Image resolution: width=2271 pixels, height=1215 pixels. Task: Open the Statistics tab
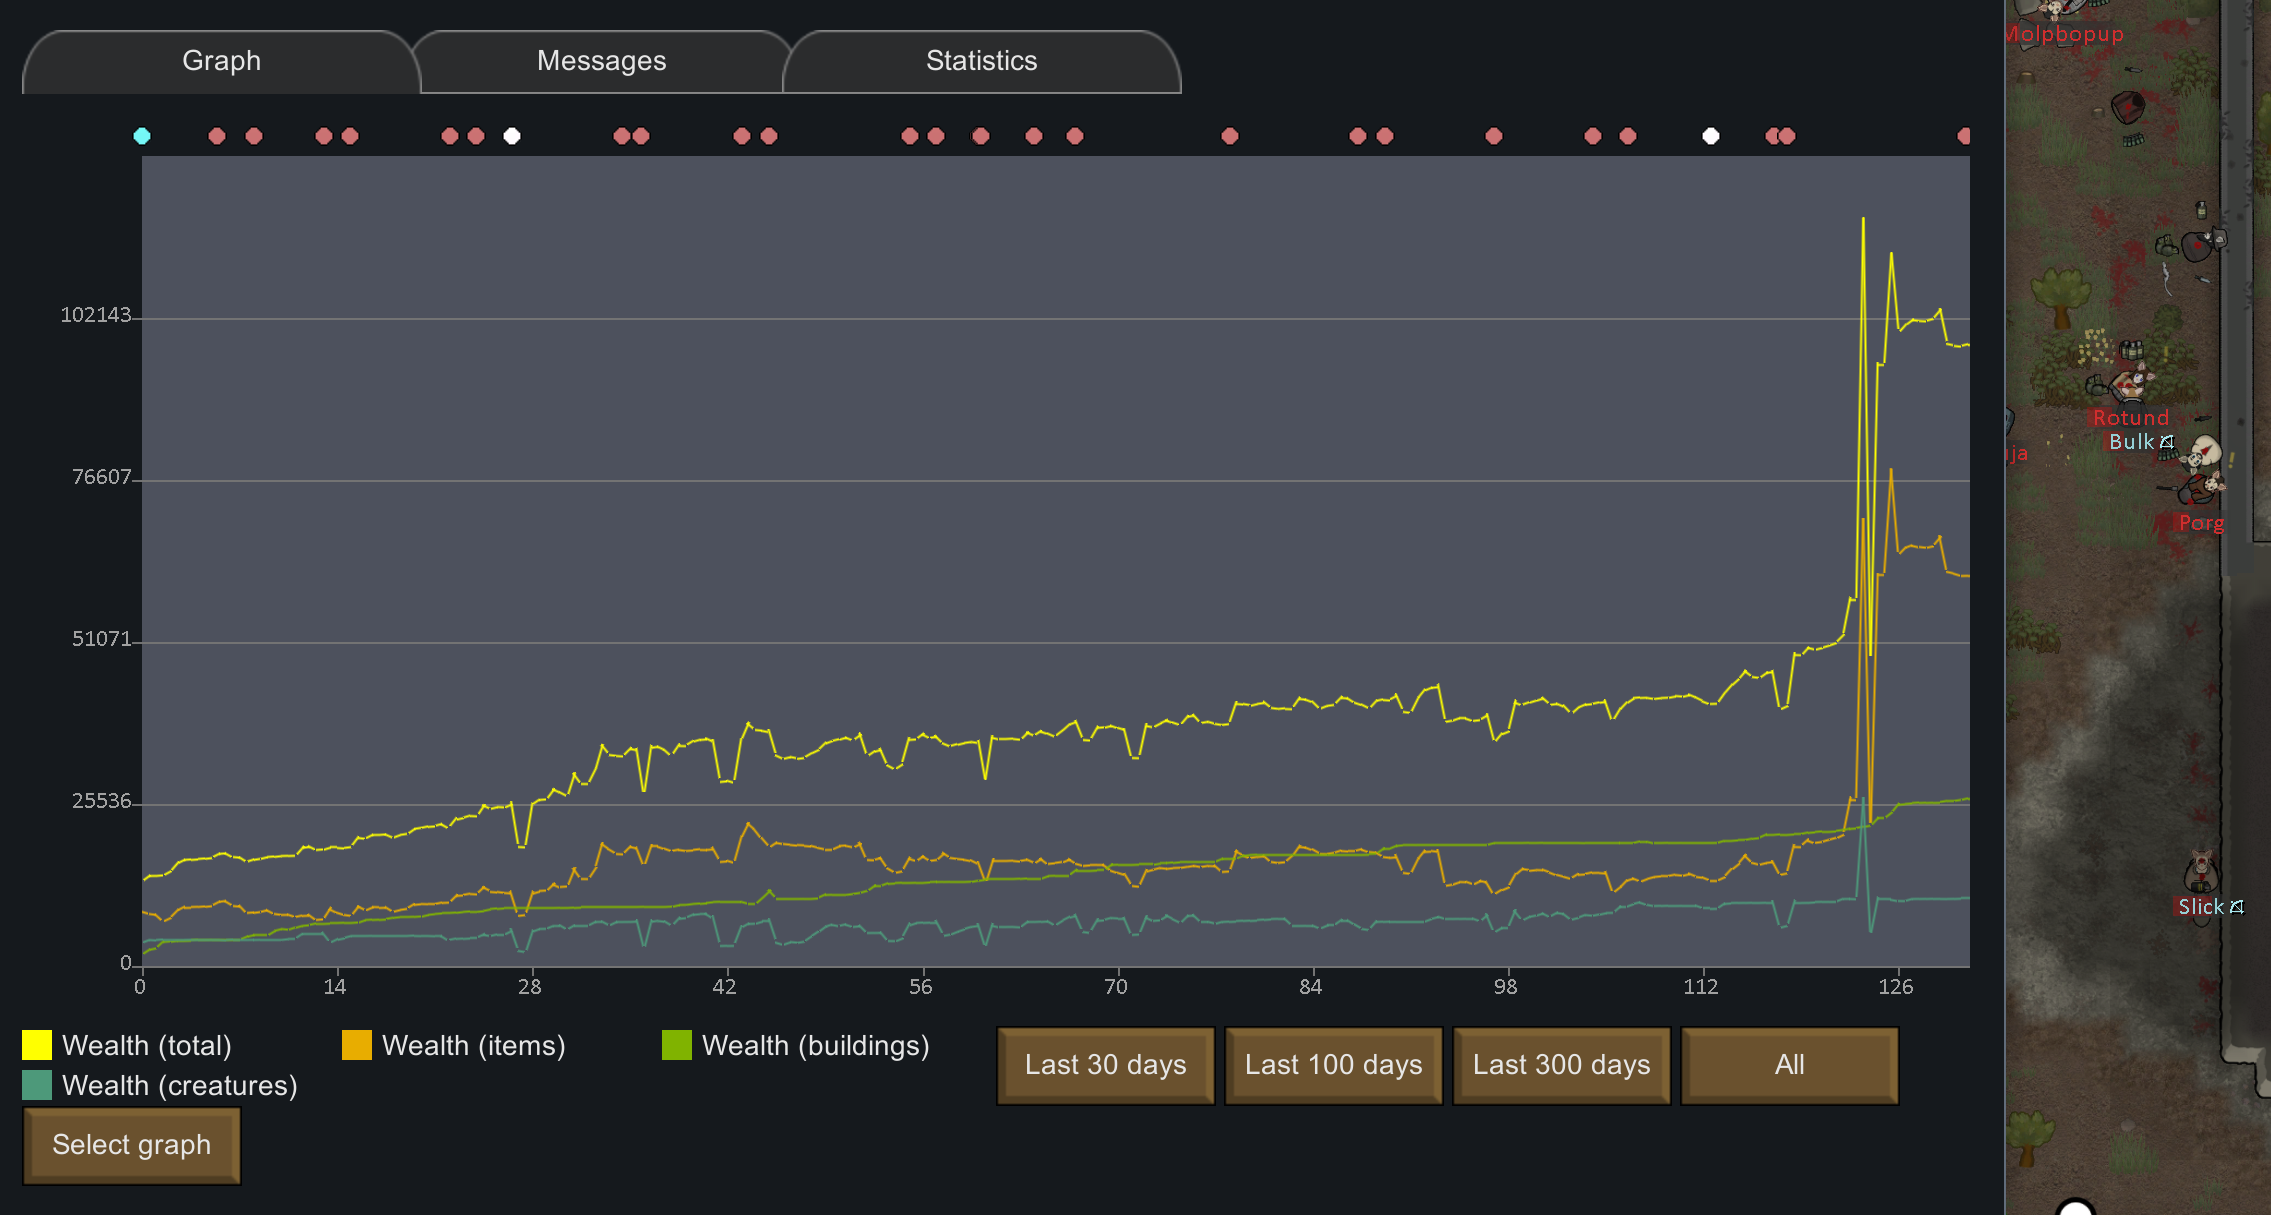tap(981, 61)
